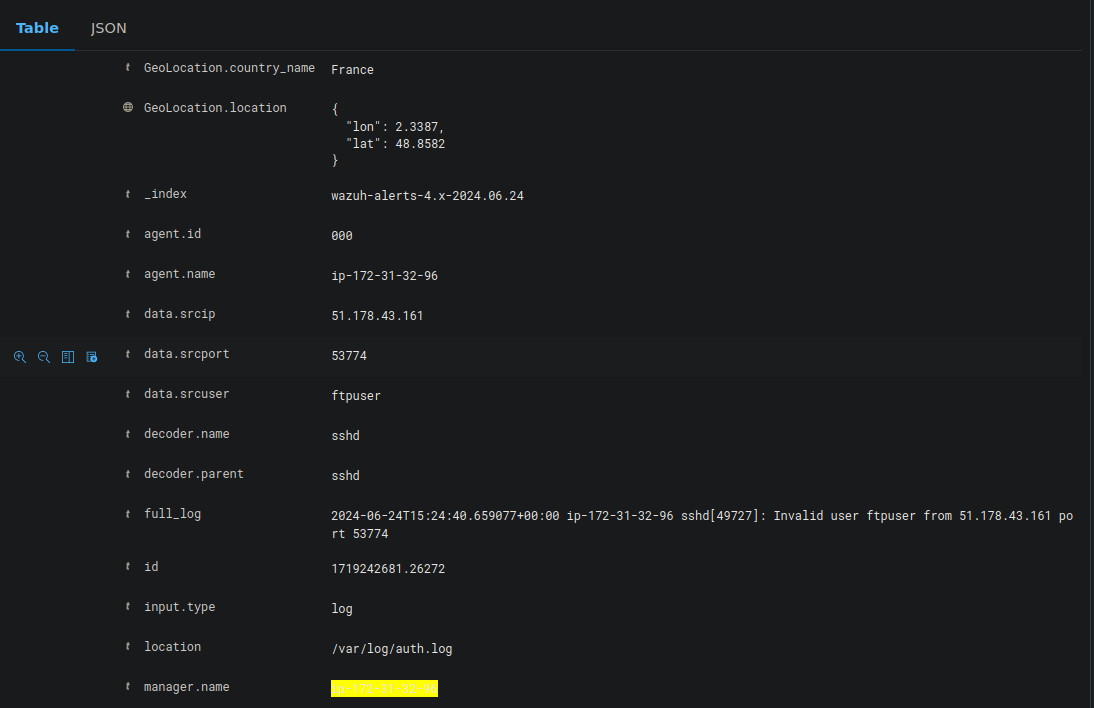The image size is (1094, 708).
Task: Click the decoder.name value sshd
Action: click(345, 436)
